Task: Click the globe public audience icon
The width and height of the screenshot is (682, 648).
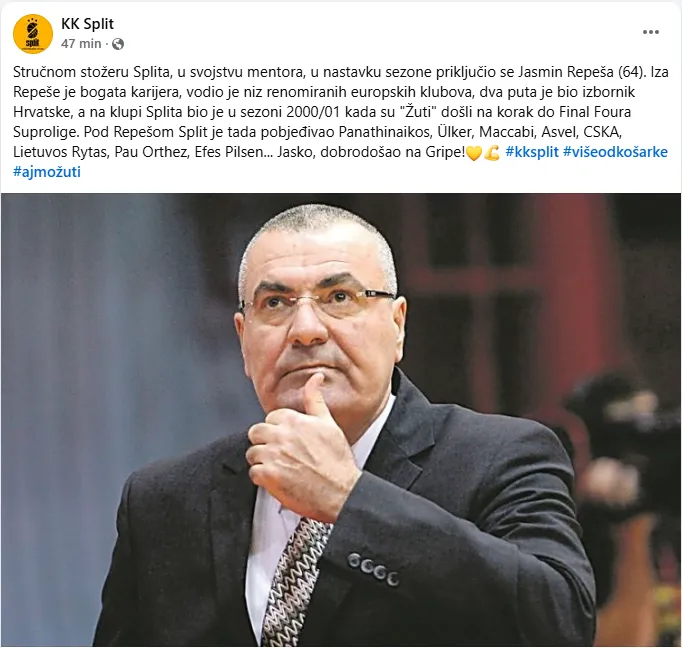Action: click(118, 44)
